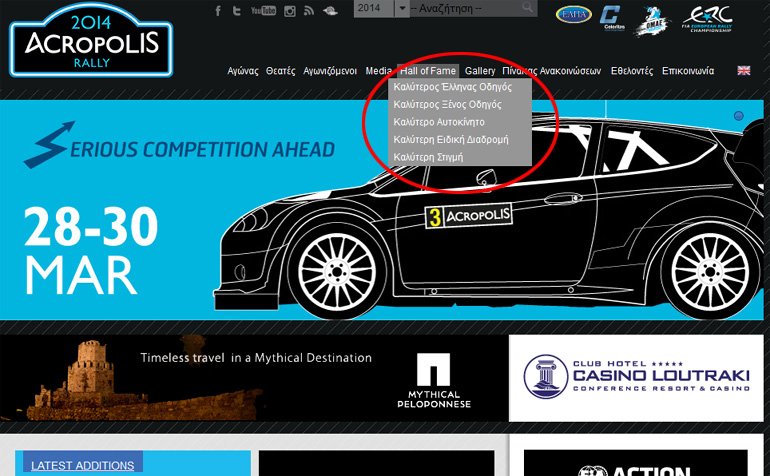Open the Instagram icon in header
This screenshot has width=770, height=476.
tap(290, 11)
